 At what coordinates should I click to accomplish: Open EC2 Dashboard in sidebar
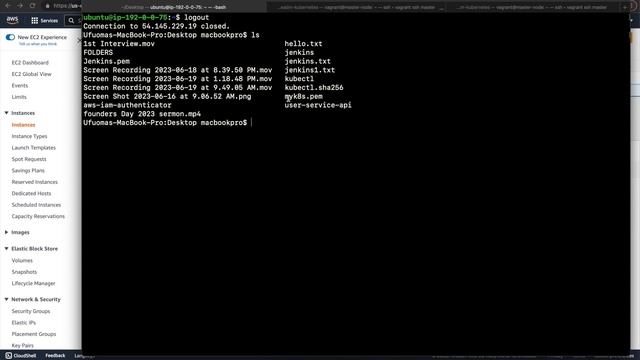tap(30, 62)
